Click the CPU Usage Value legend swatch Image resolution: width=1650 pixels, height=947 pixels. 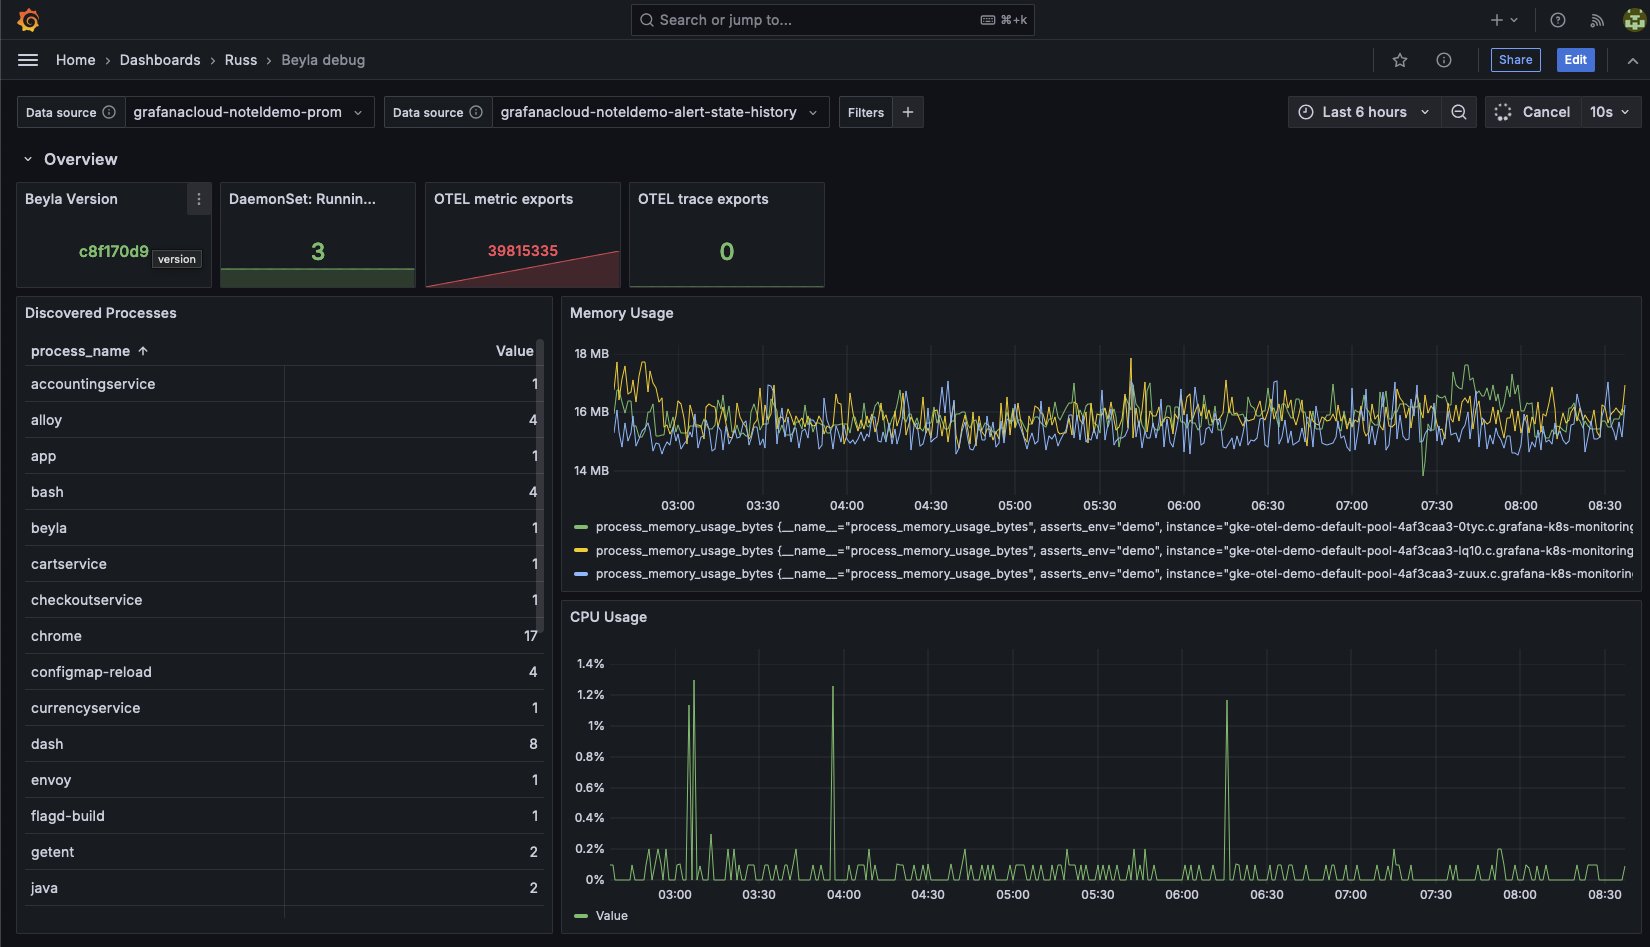582,916
